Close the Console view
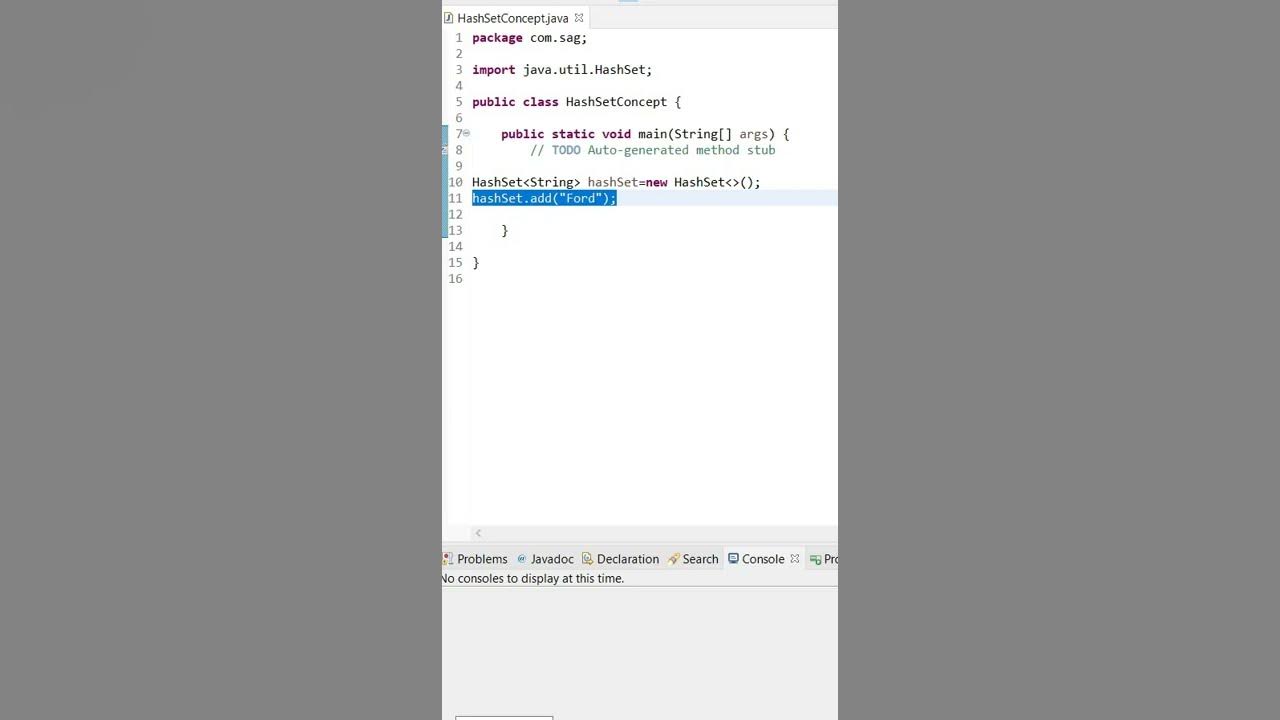Image resolution: width=1280 pixels, height=720 pixels. (x=795, y=559)
